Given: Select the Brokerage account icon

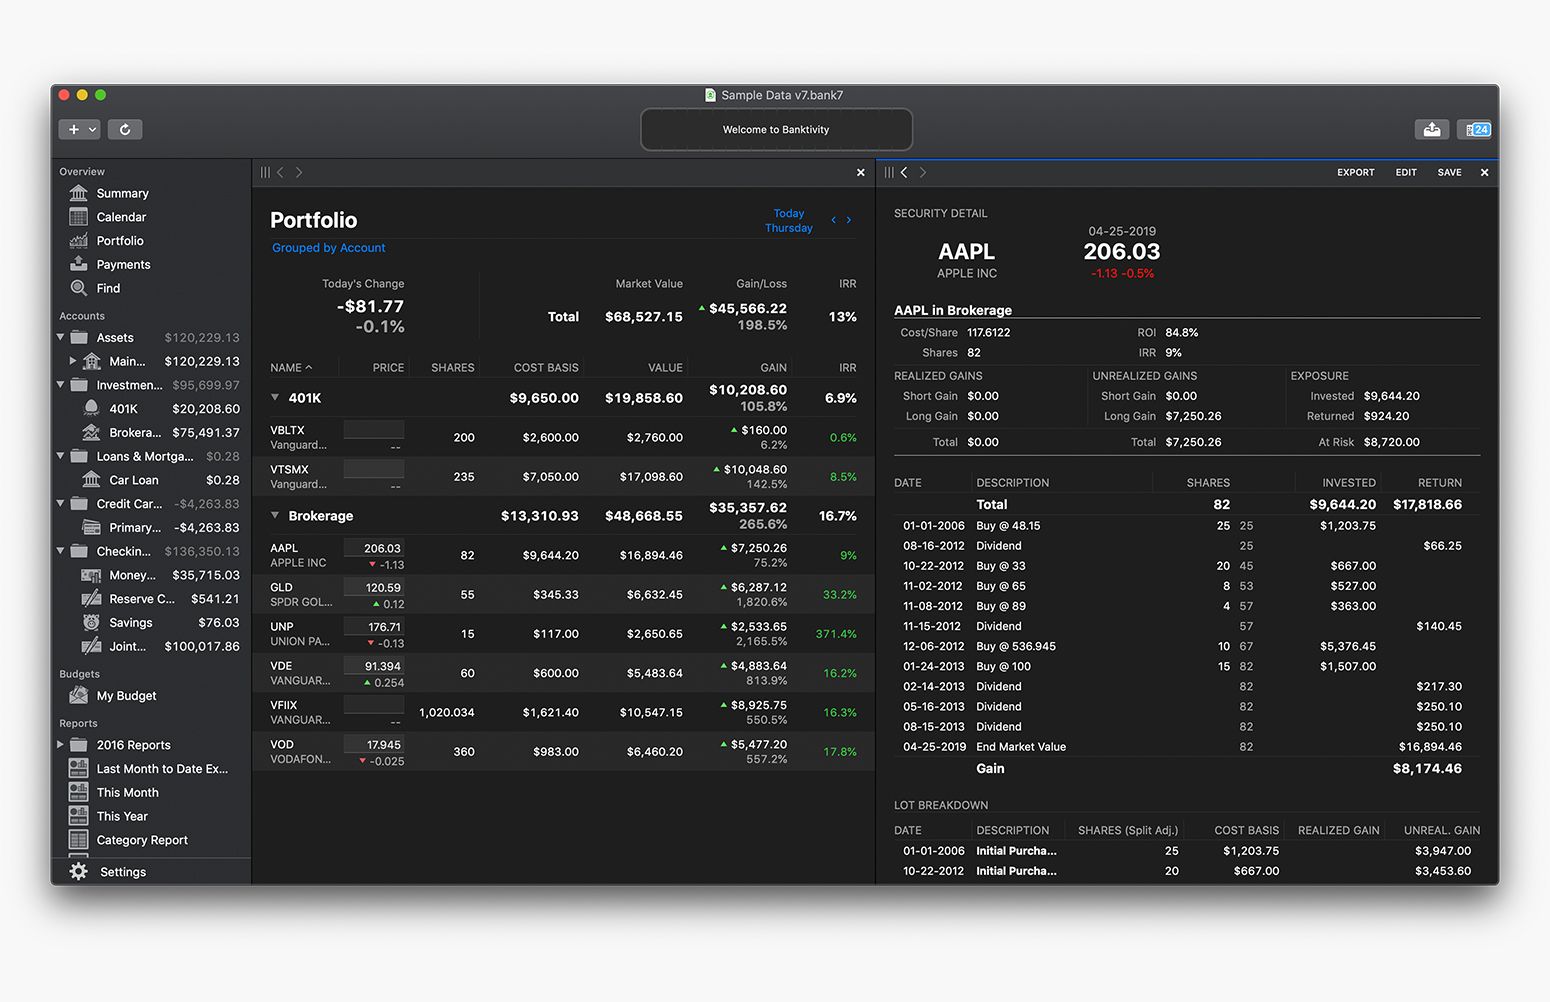Looking at the screenshot, I should coord(91,432).
